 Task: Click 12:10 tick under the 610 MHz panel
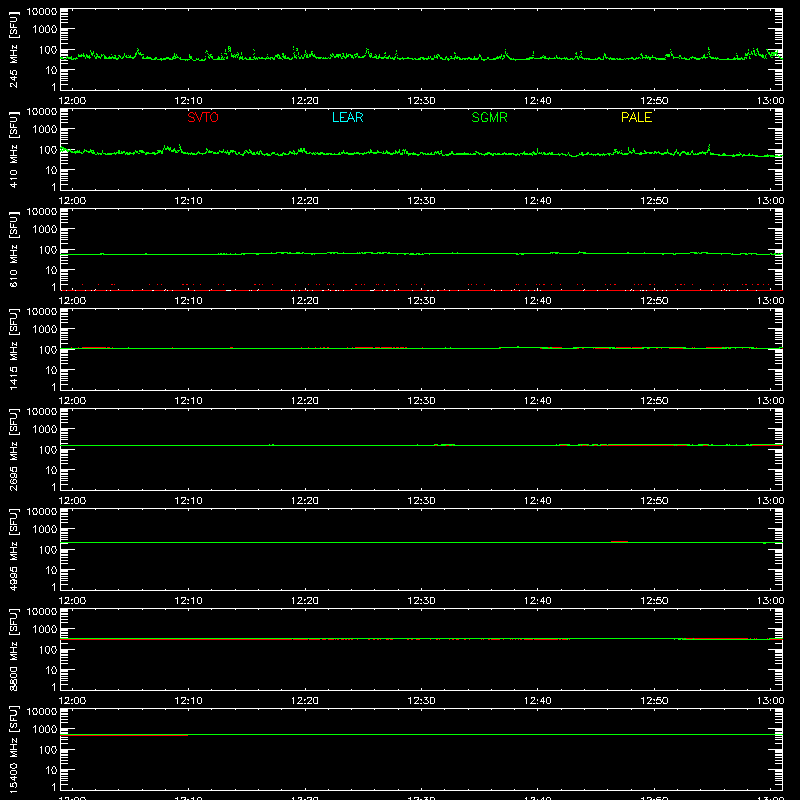(188, 301)
